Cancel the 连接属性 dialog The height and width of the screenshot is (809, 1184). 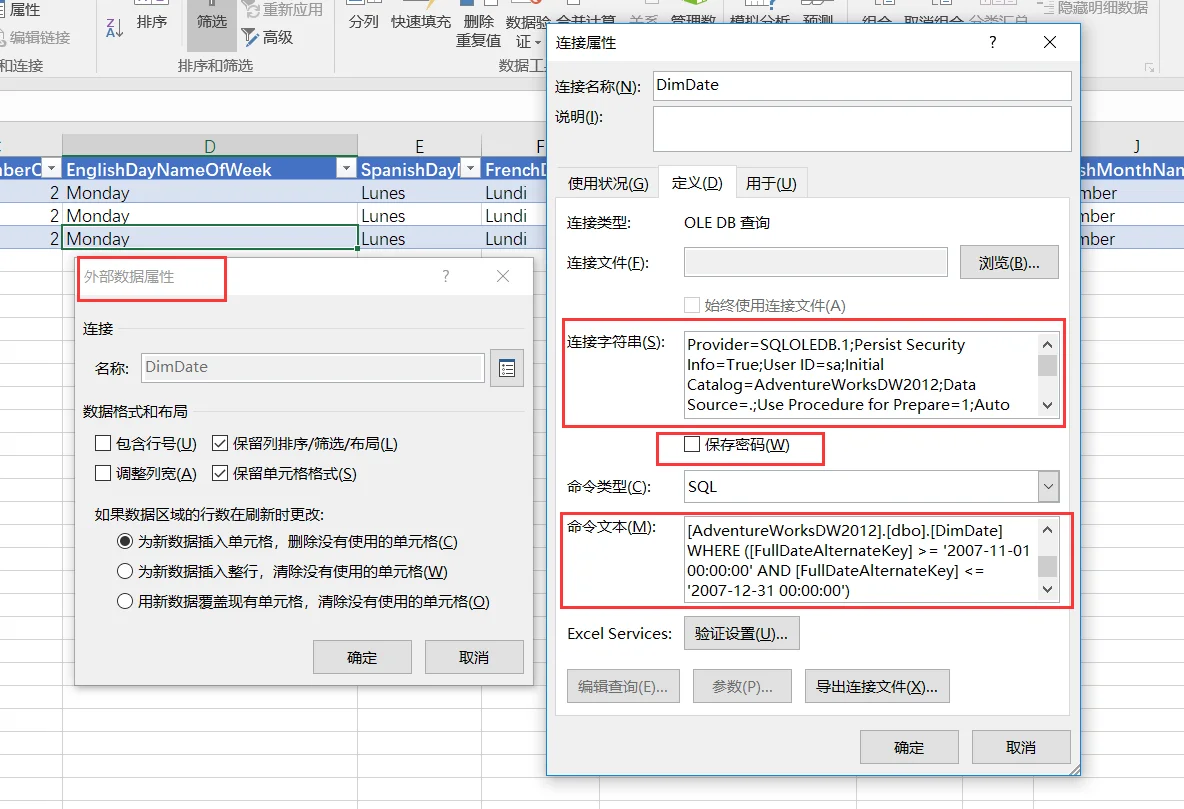(x=1021, y=747)
